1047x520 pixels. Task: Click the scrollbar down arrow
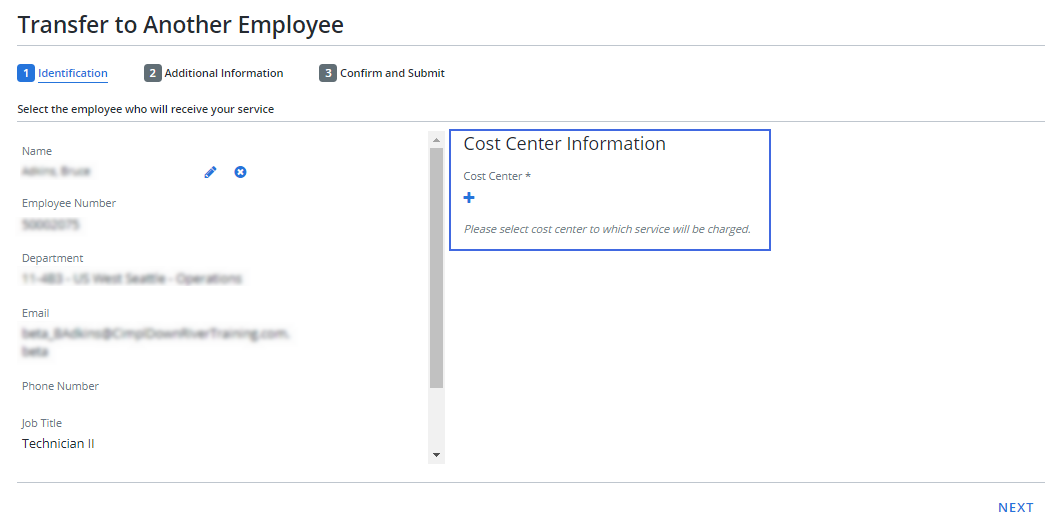click(x=435, y=455)
